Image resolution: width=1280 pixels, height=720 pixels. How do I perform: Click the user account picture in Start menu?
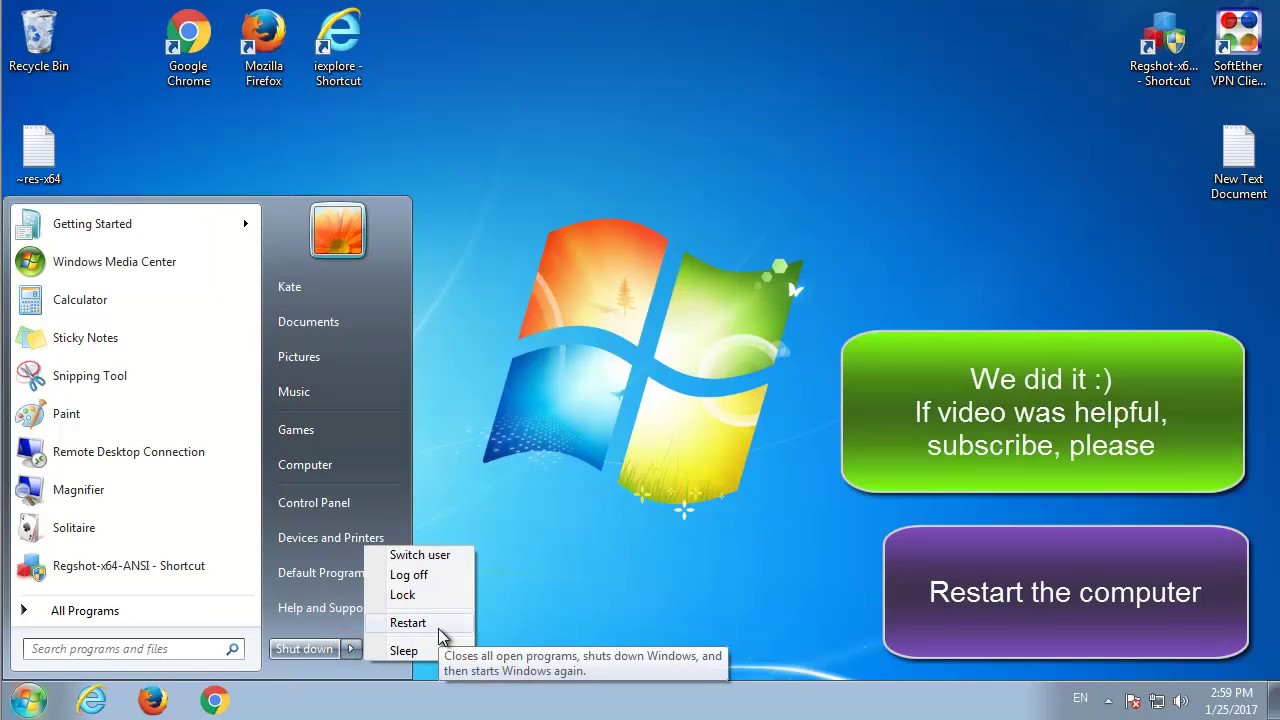click(x=338, y=230)
